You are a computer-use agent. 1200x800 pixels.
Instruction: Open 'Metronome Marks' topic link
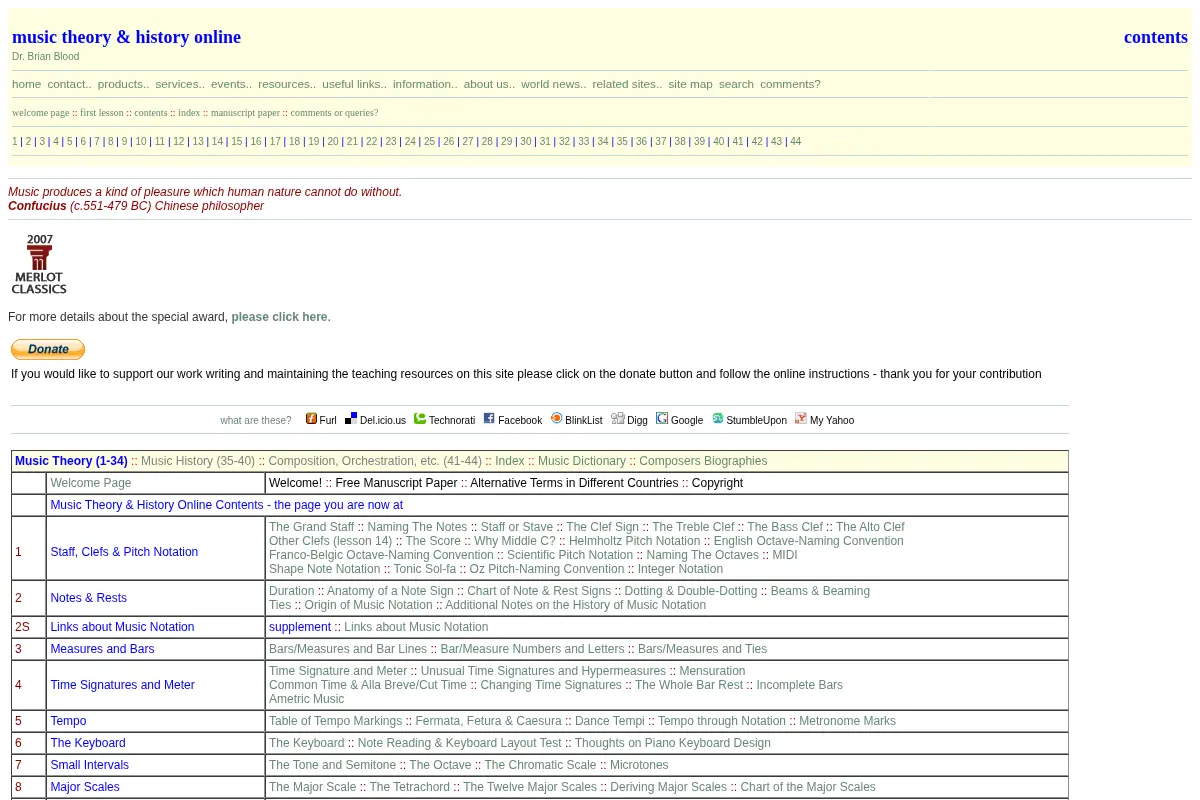point(847,721)
